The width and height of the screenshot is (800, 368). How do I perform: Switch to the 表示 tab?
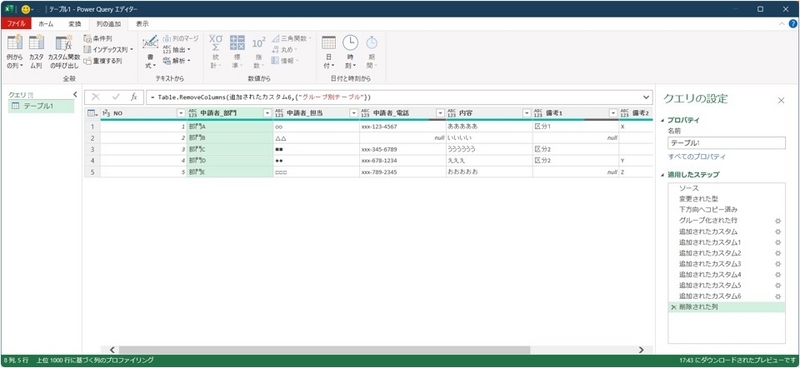[x=142, y=23]
